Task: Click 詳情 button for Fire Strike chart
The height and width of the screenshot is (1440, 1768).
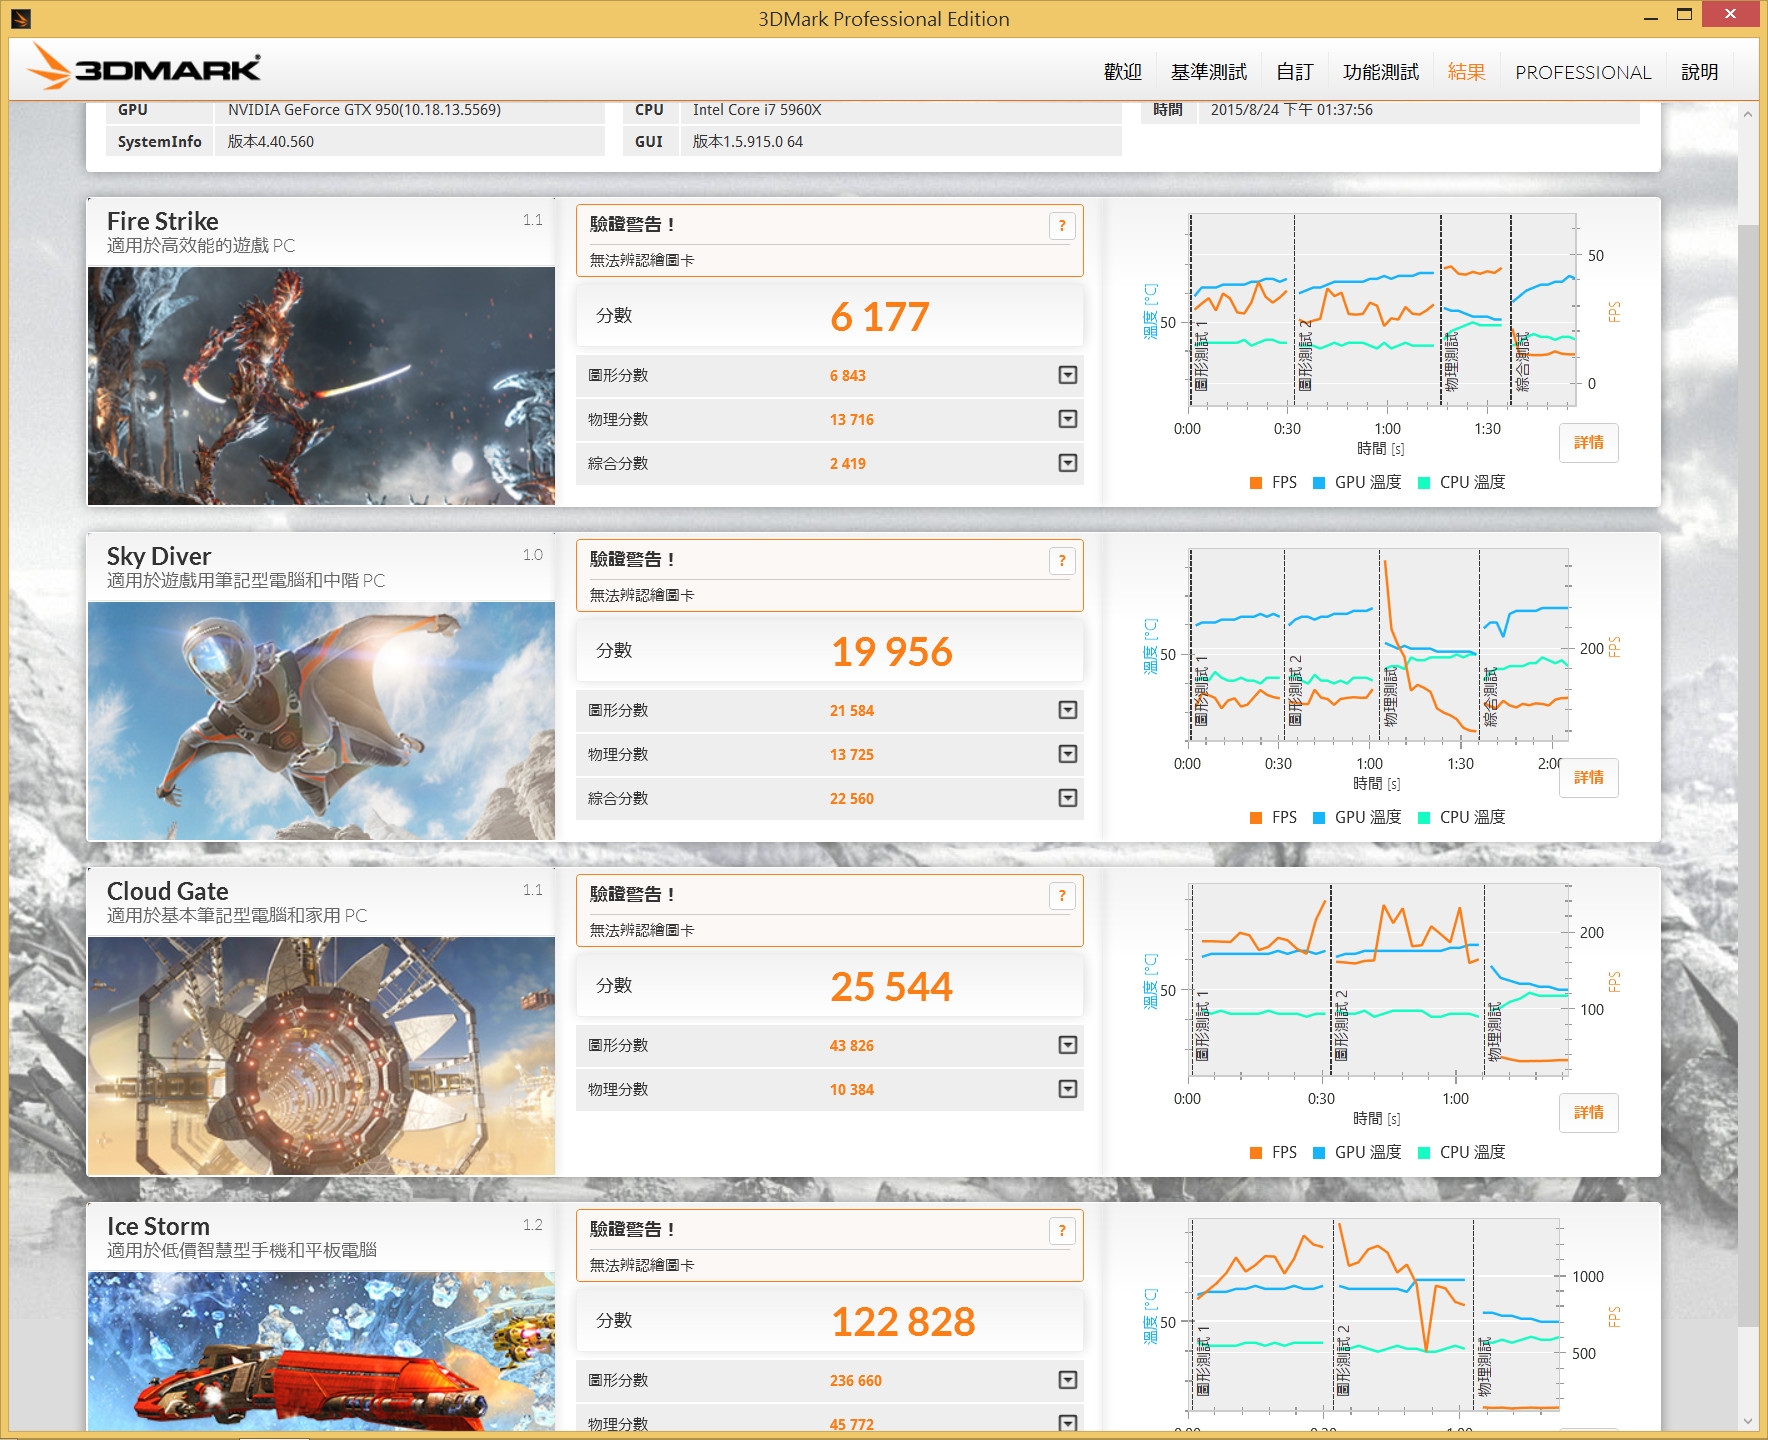Action: click(1588, 443)
